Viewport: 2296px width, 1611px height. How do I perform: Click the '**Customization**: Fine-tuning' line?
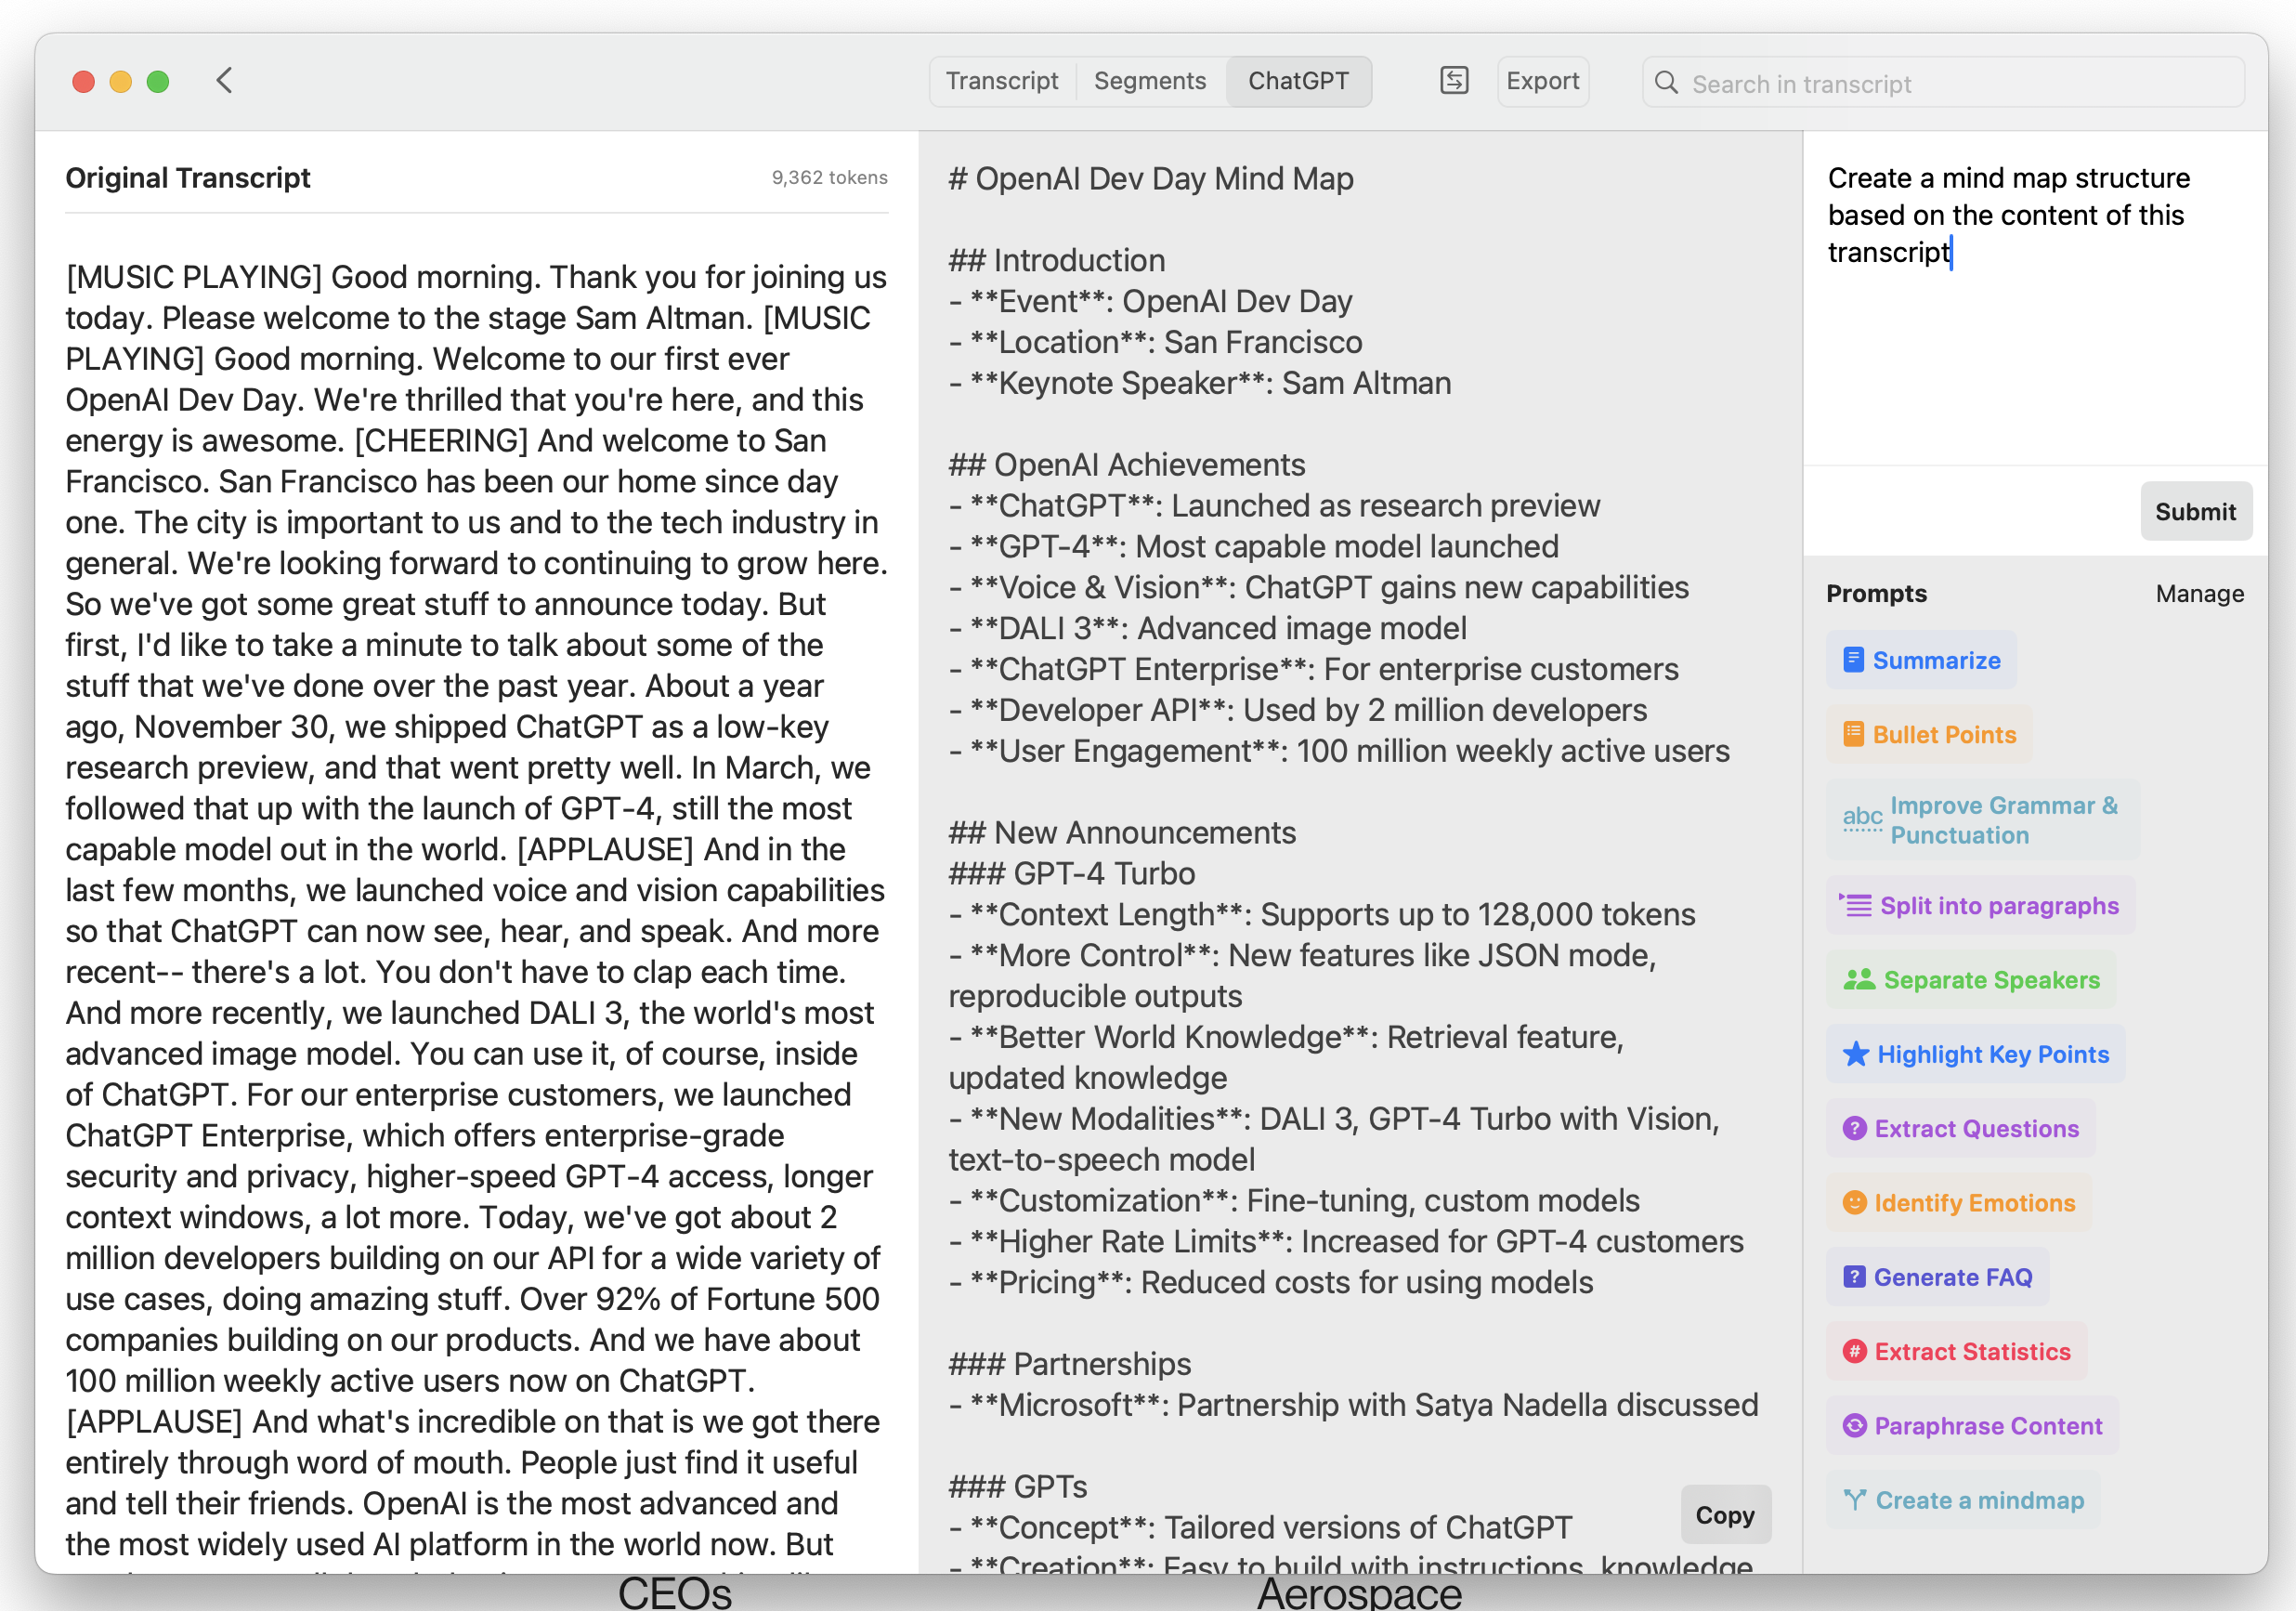click(x=1294, y=1200)
